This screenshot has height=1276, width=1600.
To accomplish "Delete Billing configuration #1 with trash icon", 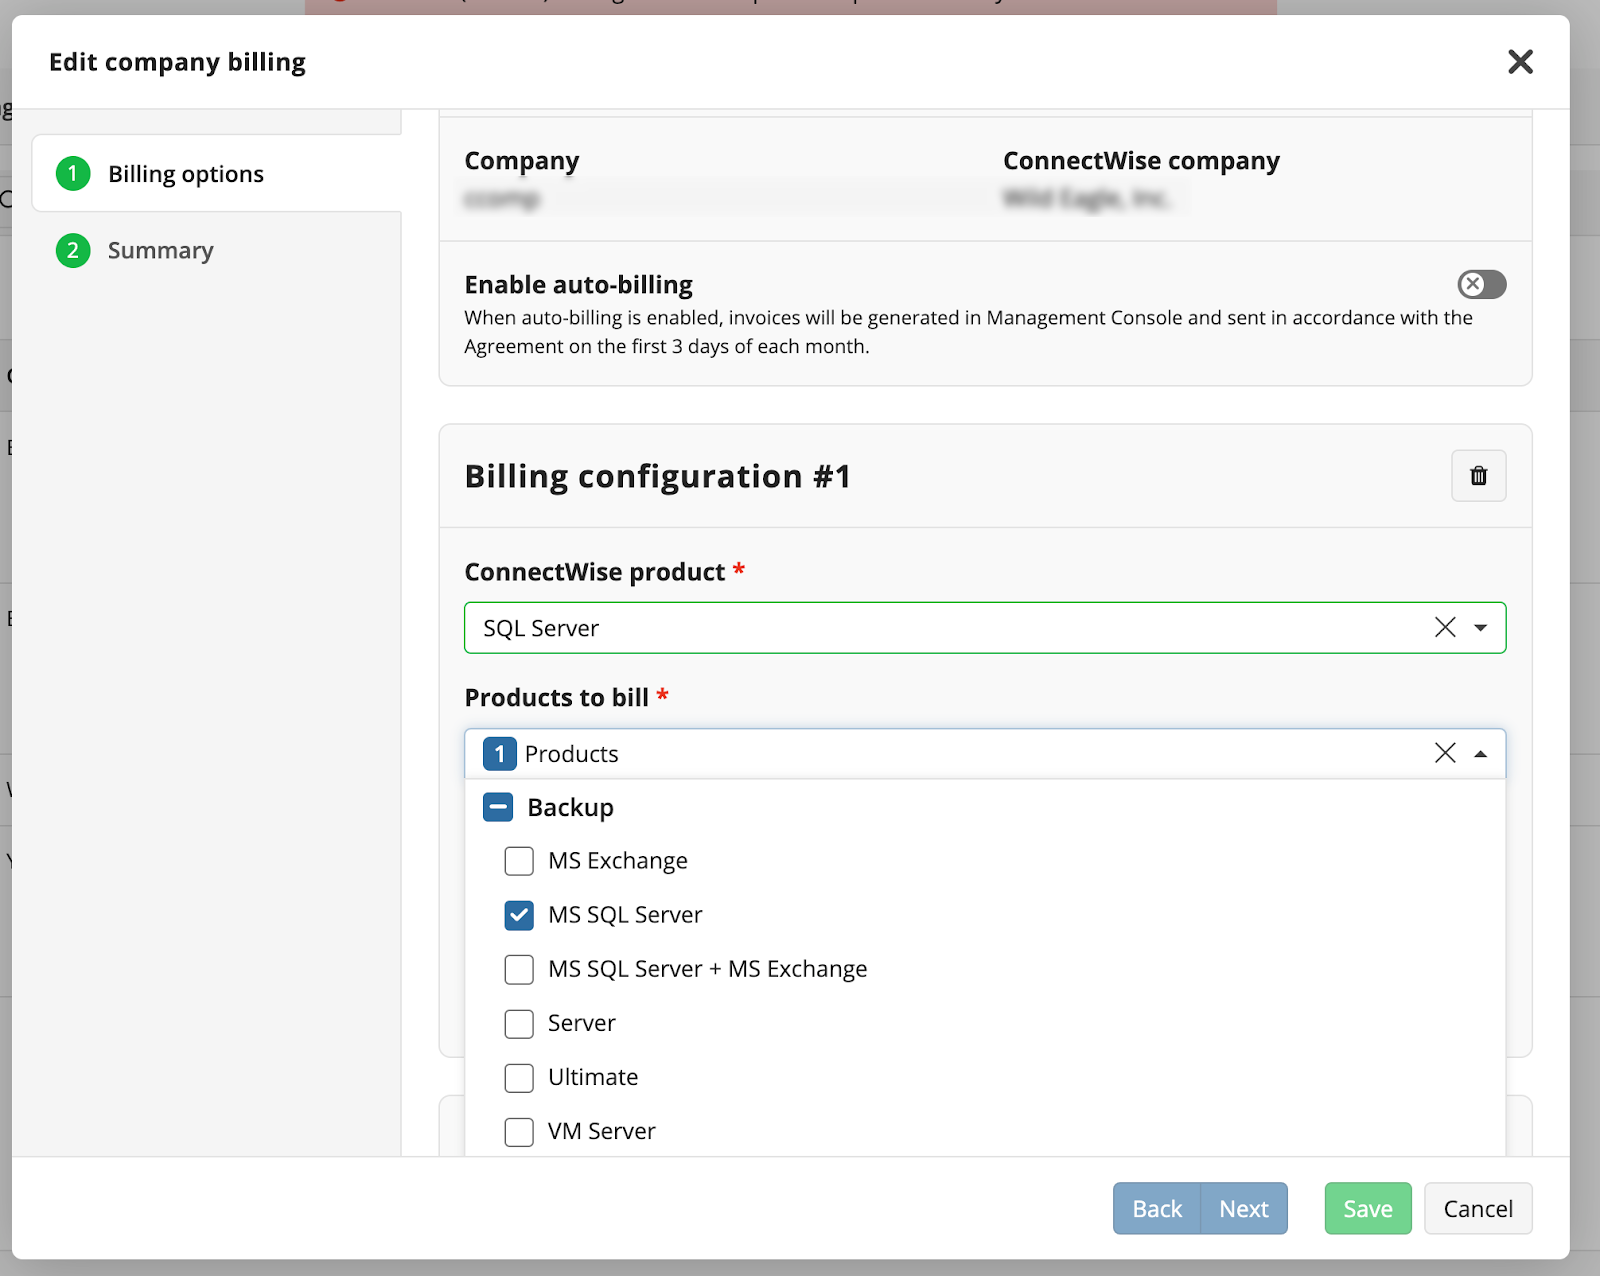I will click(x=1478, y=476).
